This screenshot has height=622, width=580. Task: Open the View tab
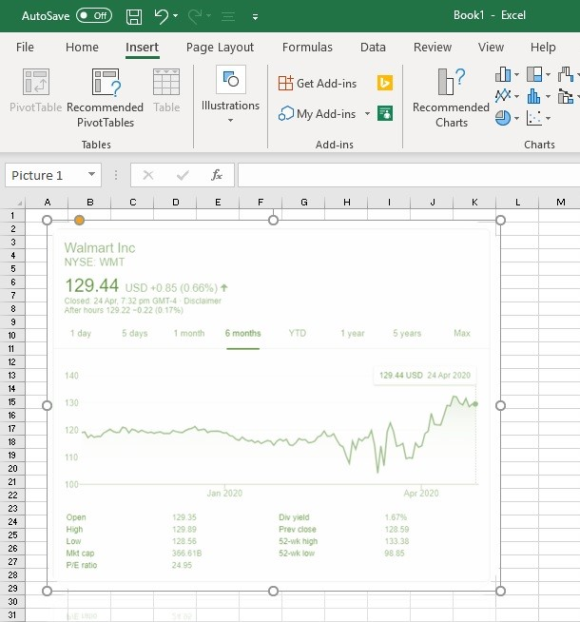click(491, 47)
